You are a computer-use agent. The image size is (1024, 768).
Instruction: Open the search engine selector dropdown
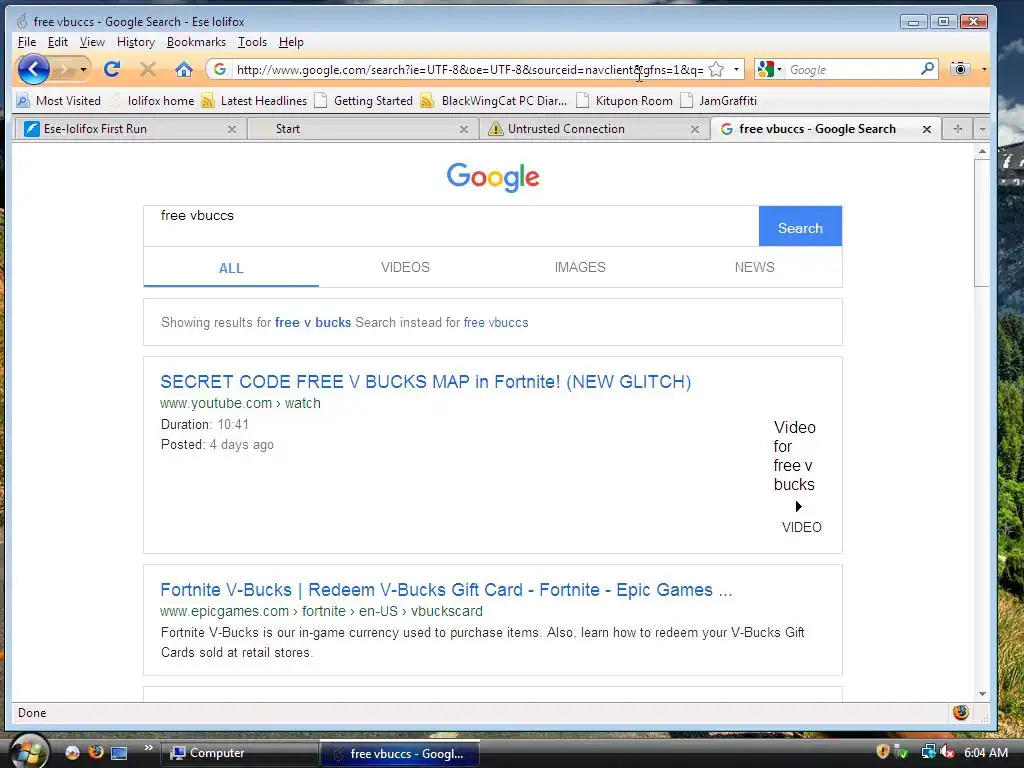tap(770, 69)
